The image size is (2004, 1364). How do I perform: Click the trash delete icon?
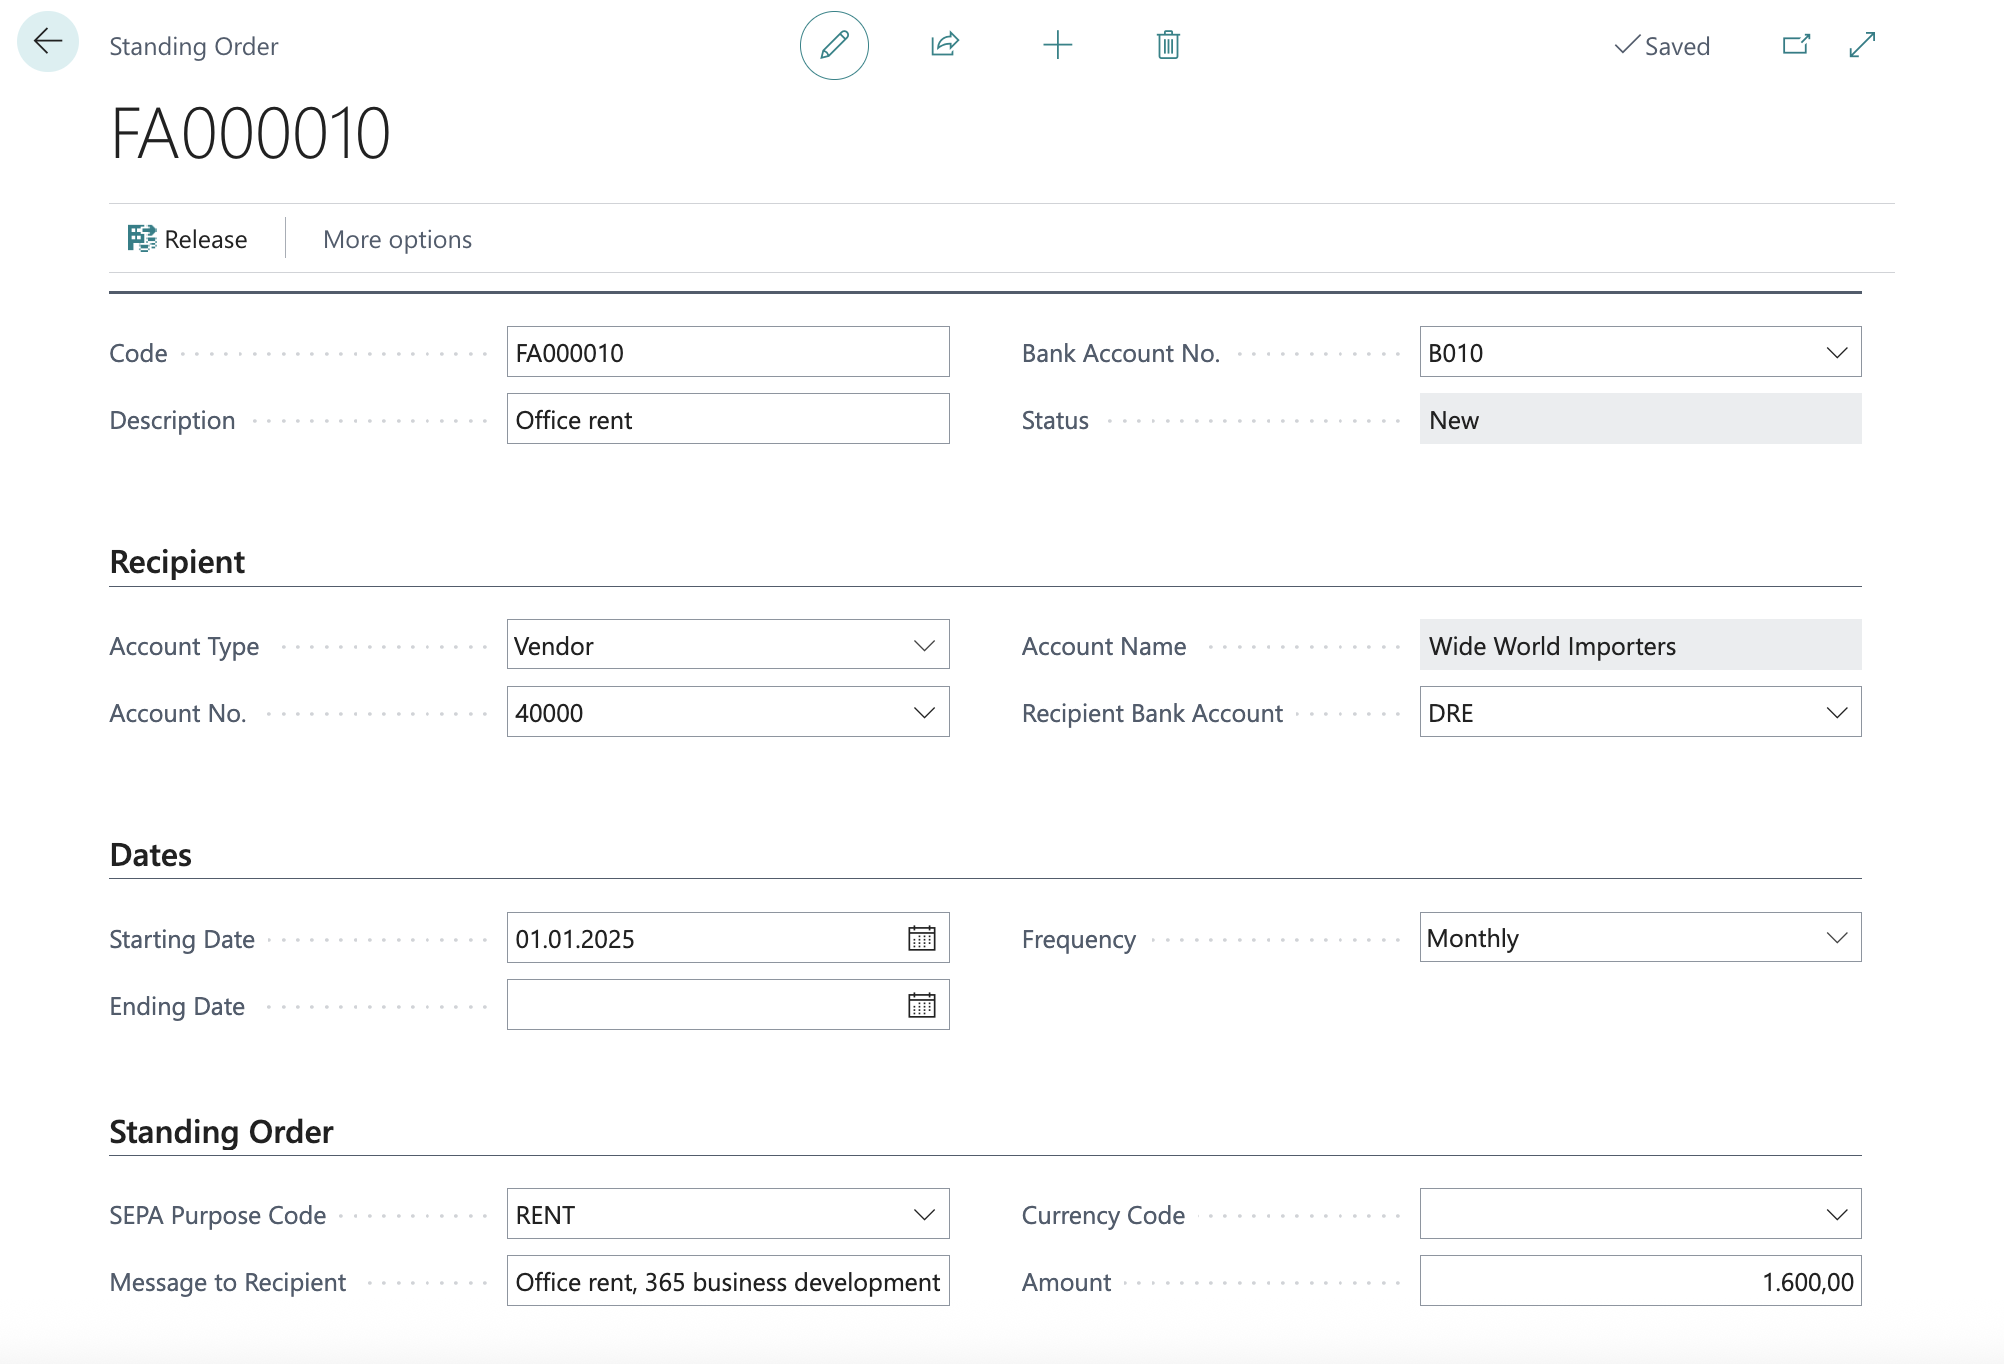[x=1168, y=45]
